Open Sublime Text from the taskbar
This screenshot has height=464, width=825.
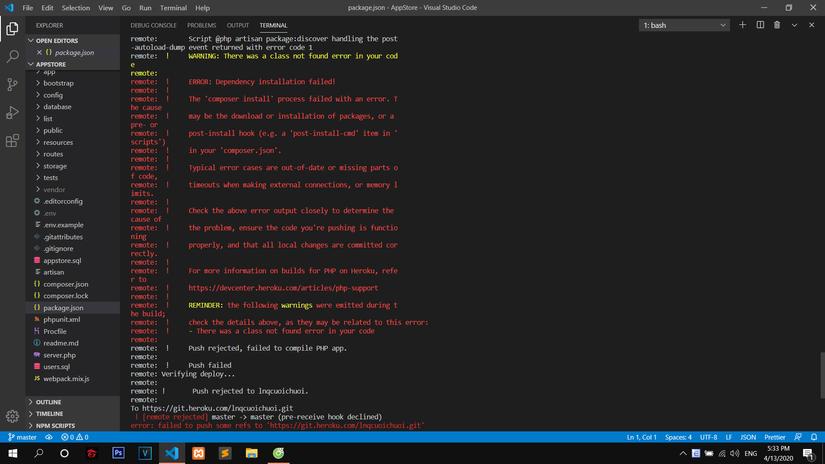click(225, 453)
